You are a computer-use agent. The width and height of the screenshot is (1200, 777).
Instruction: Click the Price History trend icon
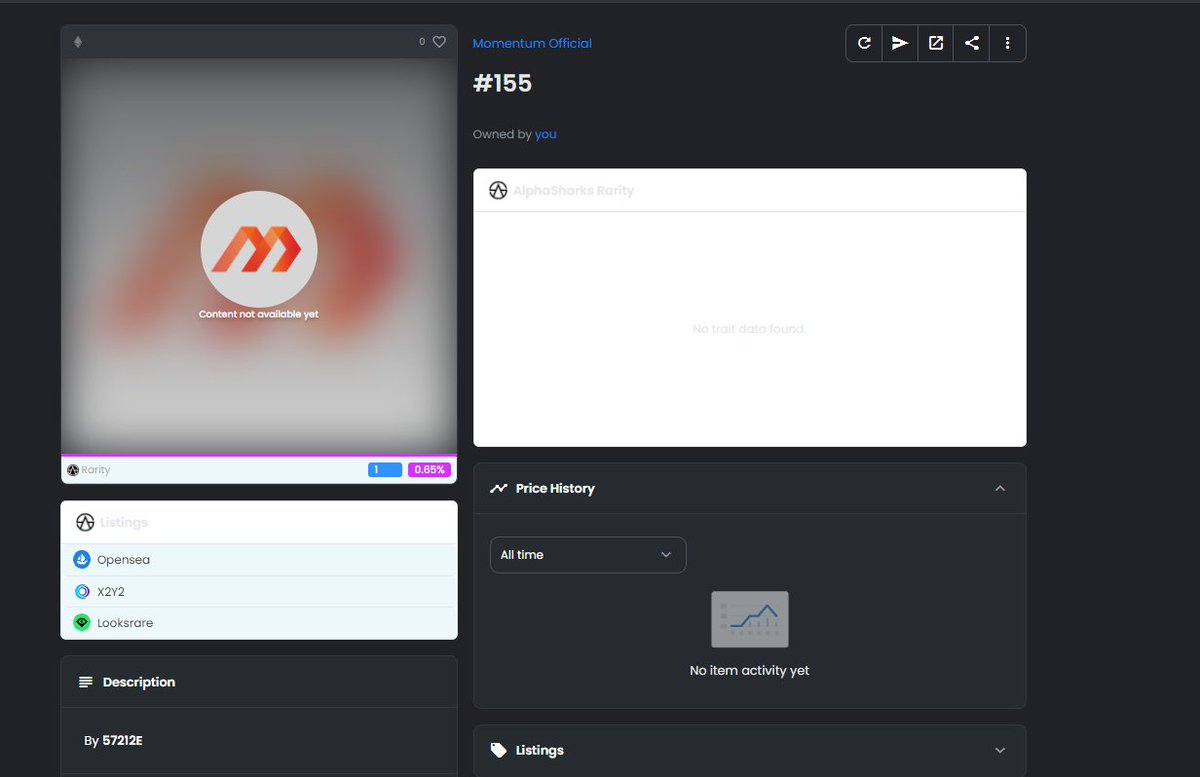(499, 489)
